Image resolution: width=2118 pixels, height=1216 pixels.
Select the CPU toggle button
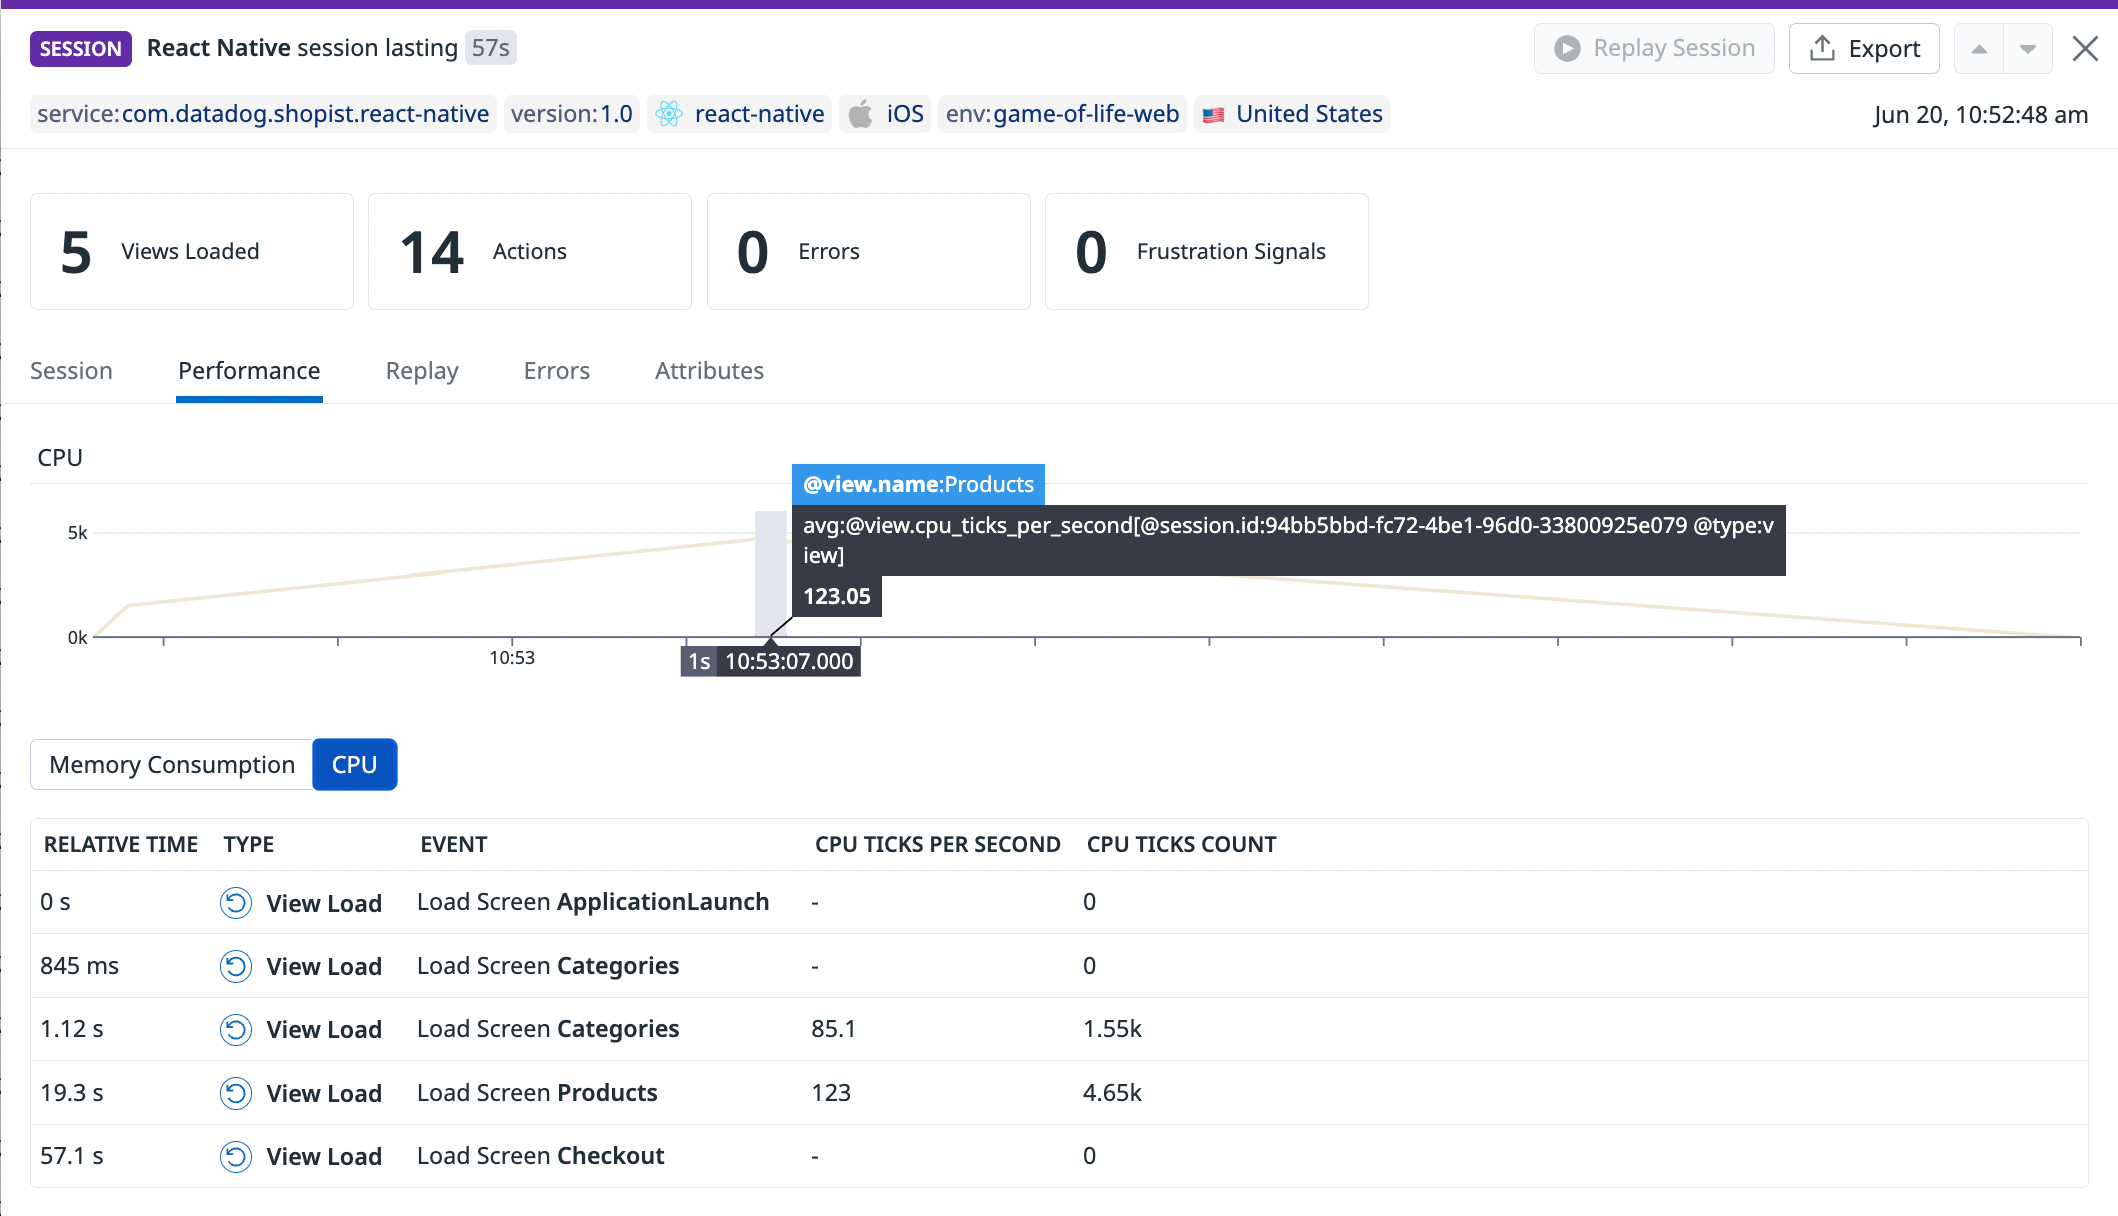(354, 765)
